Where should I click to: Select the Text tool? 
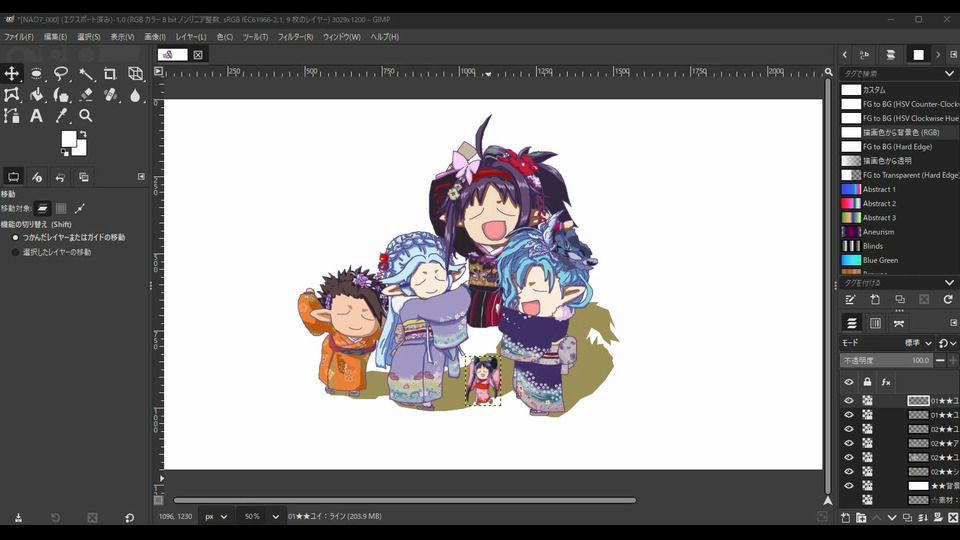(x=36, y=116)
